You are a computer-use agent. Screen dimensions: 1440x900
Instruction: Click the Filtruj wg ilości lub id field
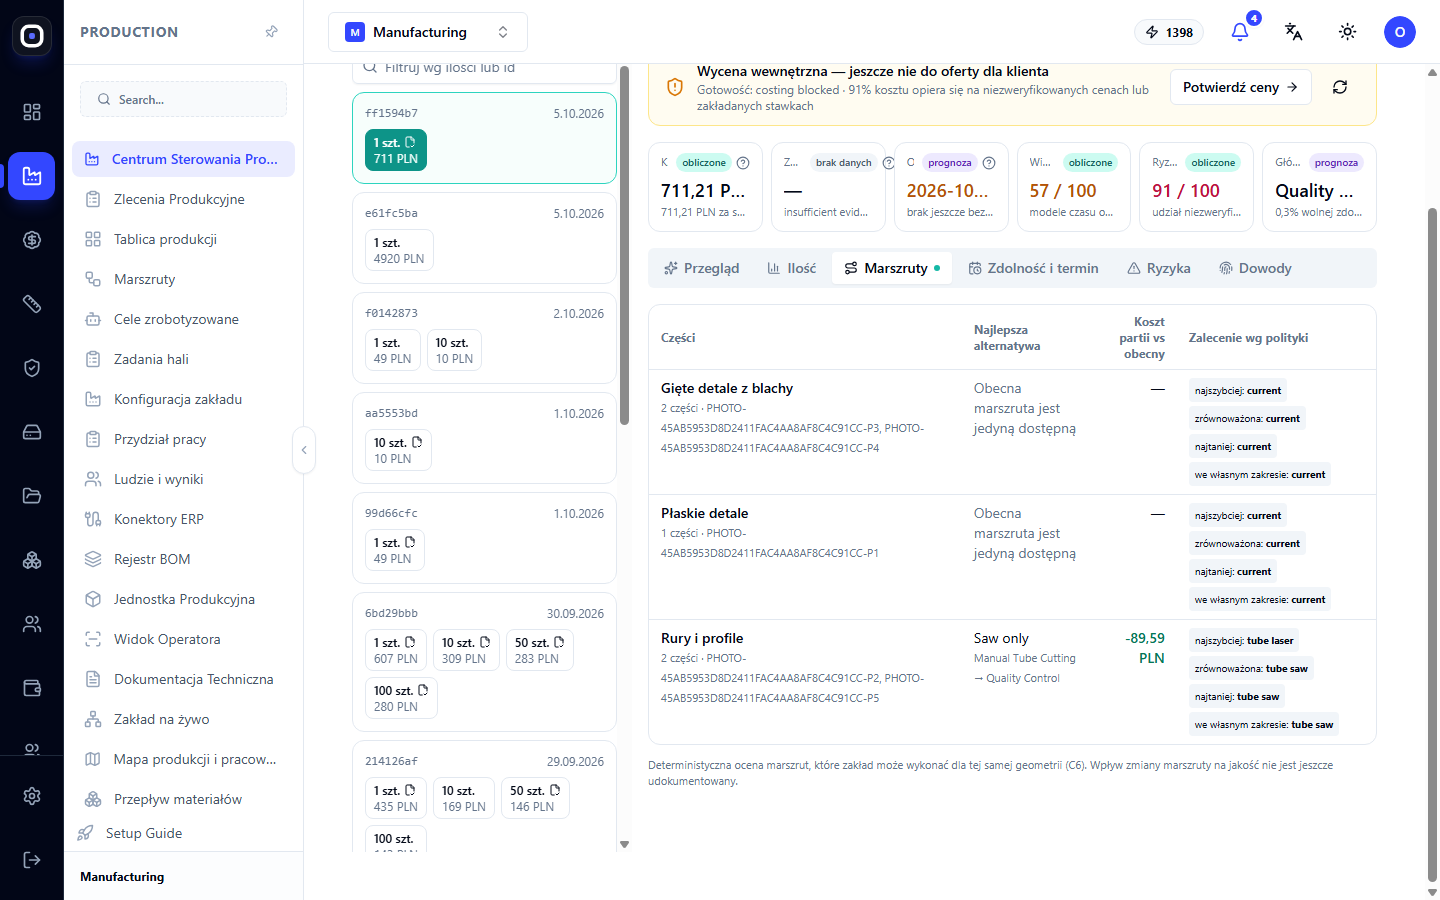tap(484, 69)
